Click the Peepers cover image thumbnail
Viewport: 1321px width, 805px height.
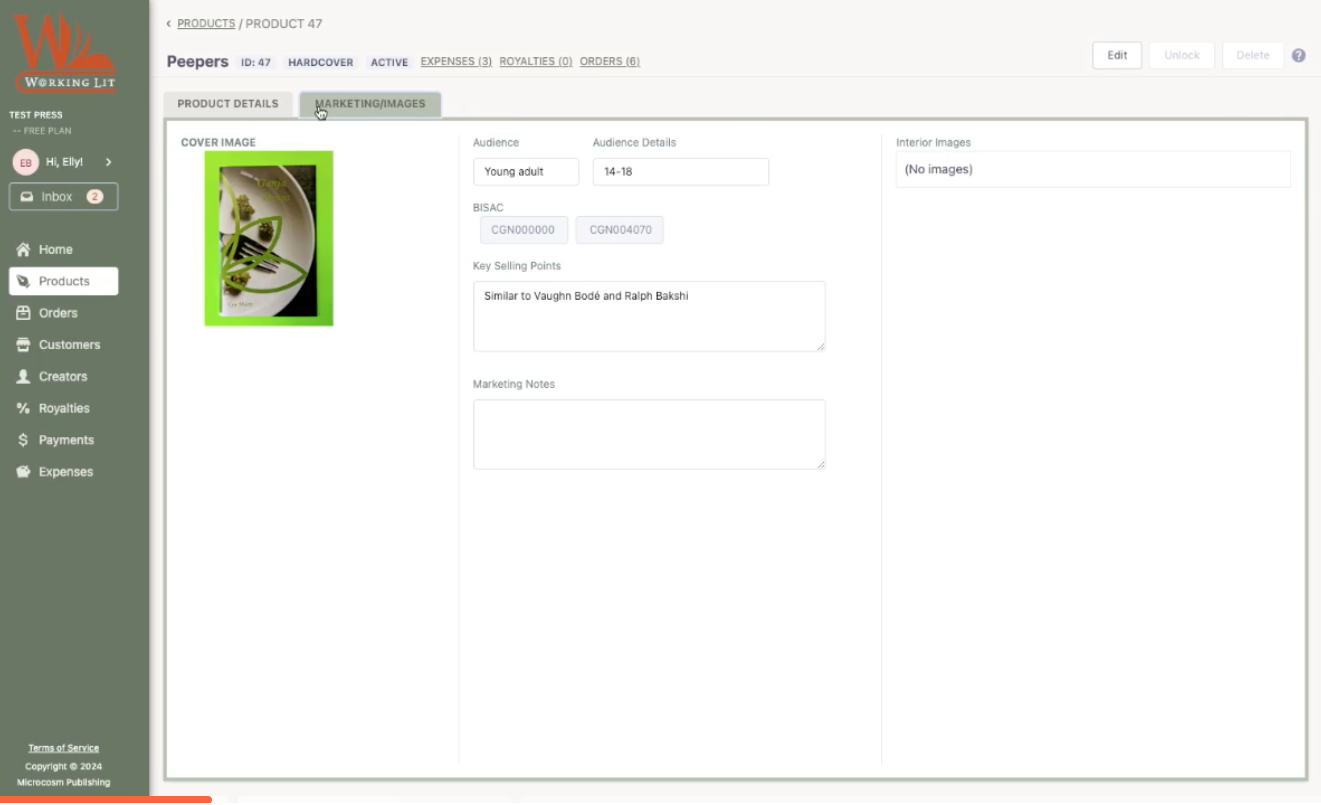(x=269, y=239)
